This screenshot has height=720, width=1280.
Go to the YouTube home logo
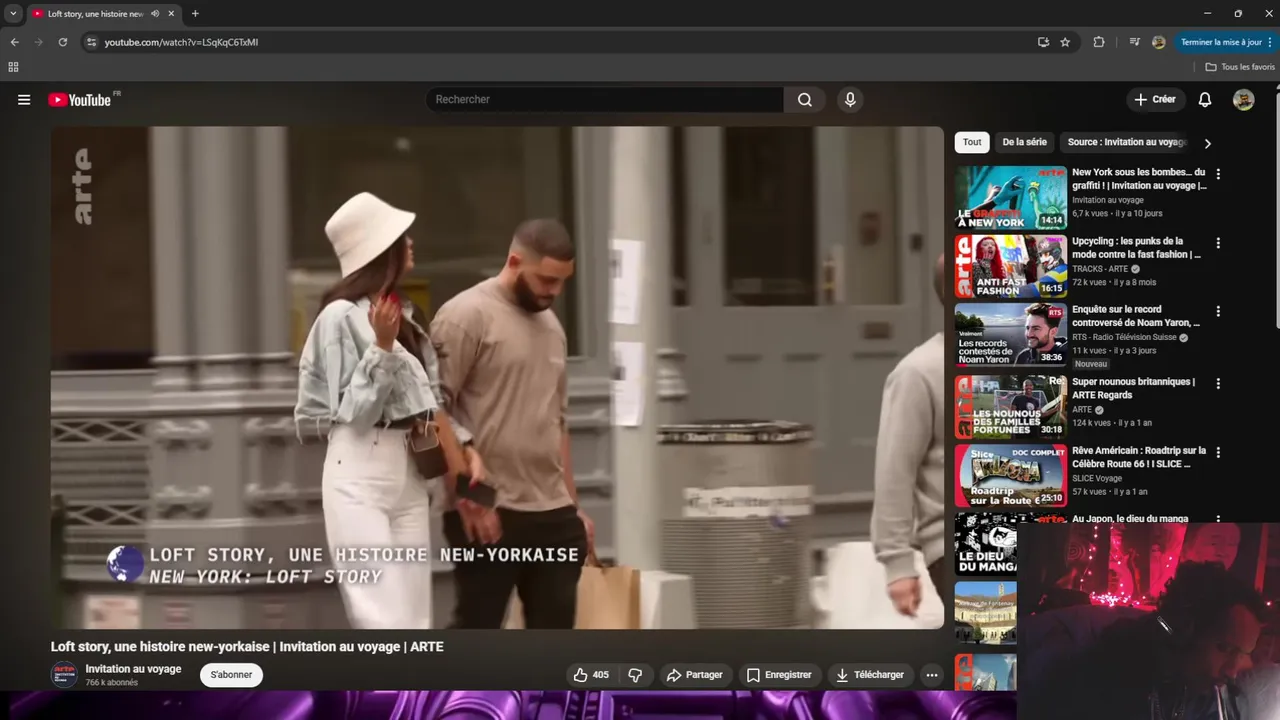click(x=80, y=100)
